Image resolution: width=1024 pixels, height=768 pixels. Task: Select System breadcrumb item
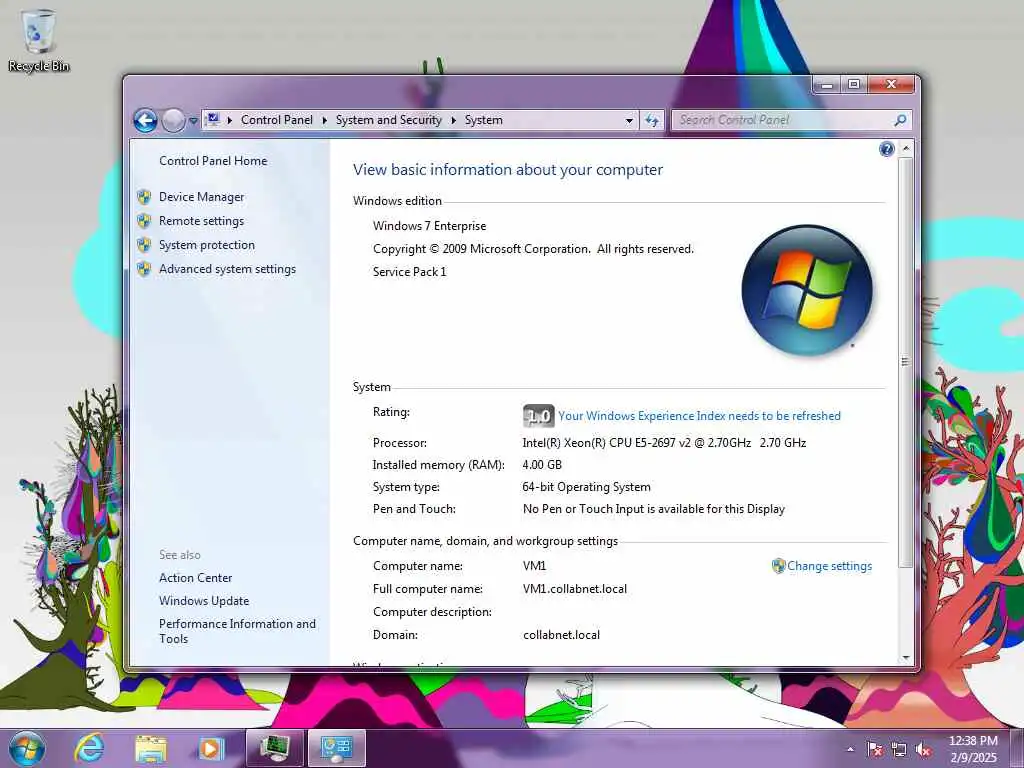[x=483, y=120]
